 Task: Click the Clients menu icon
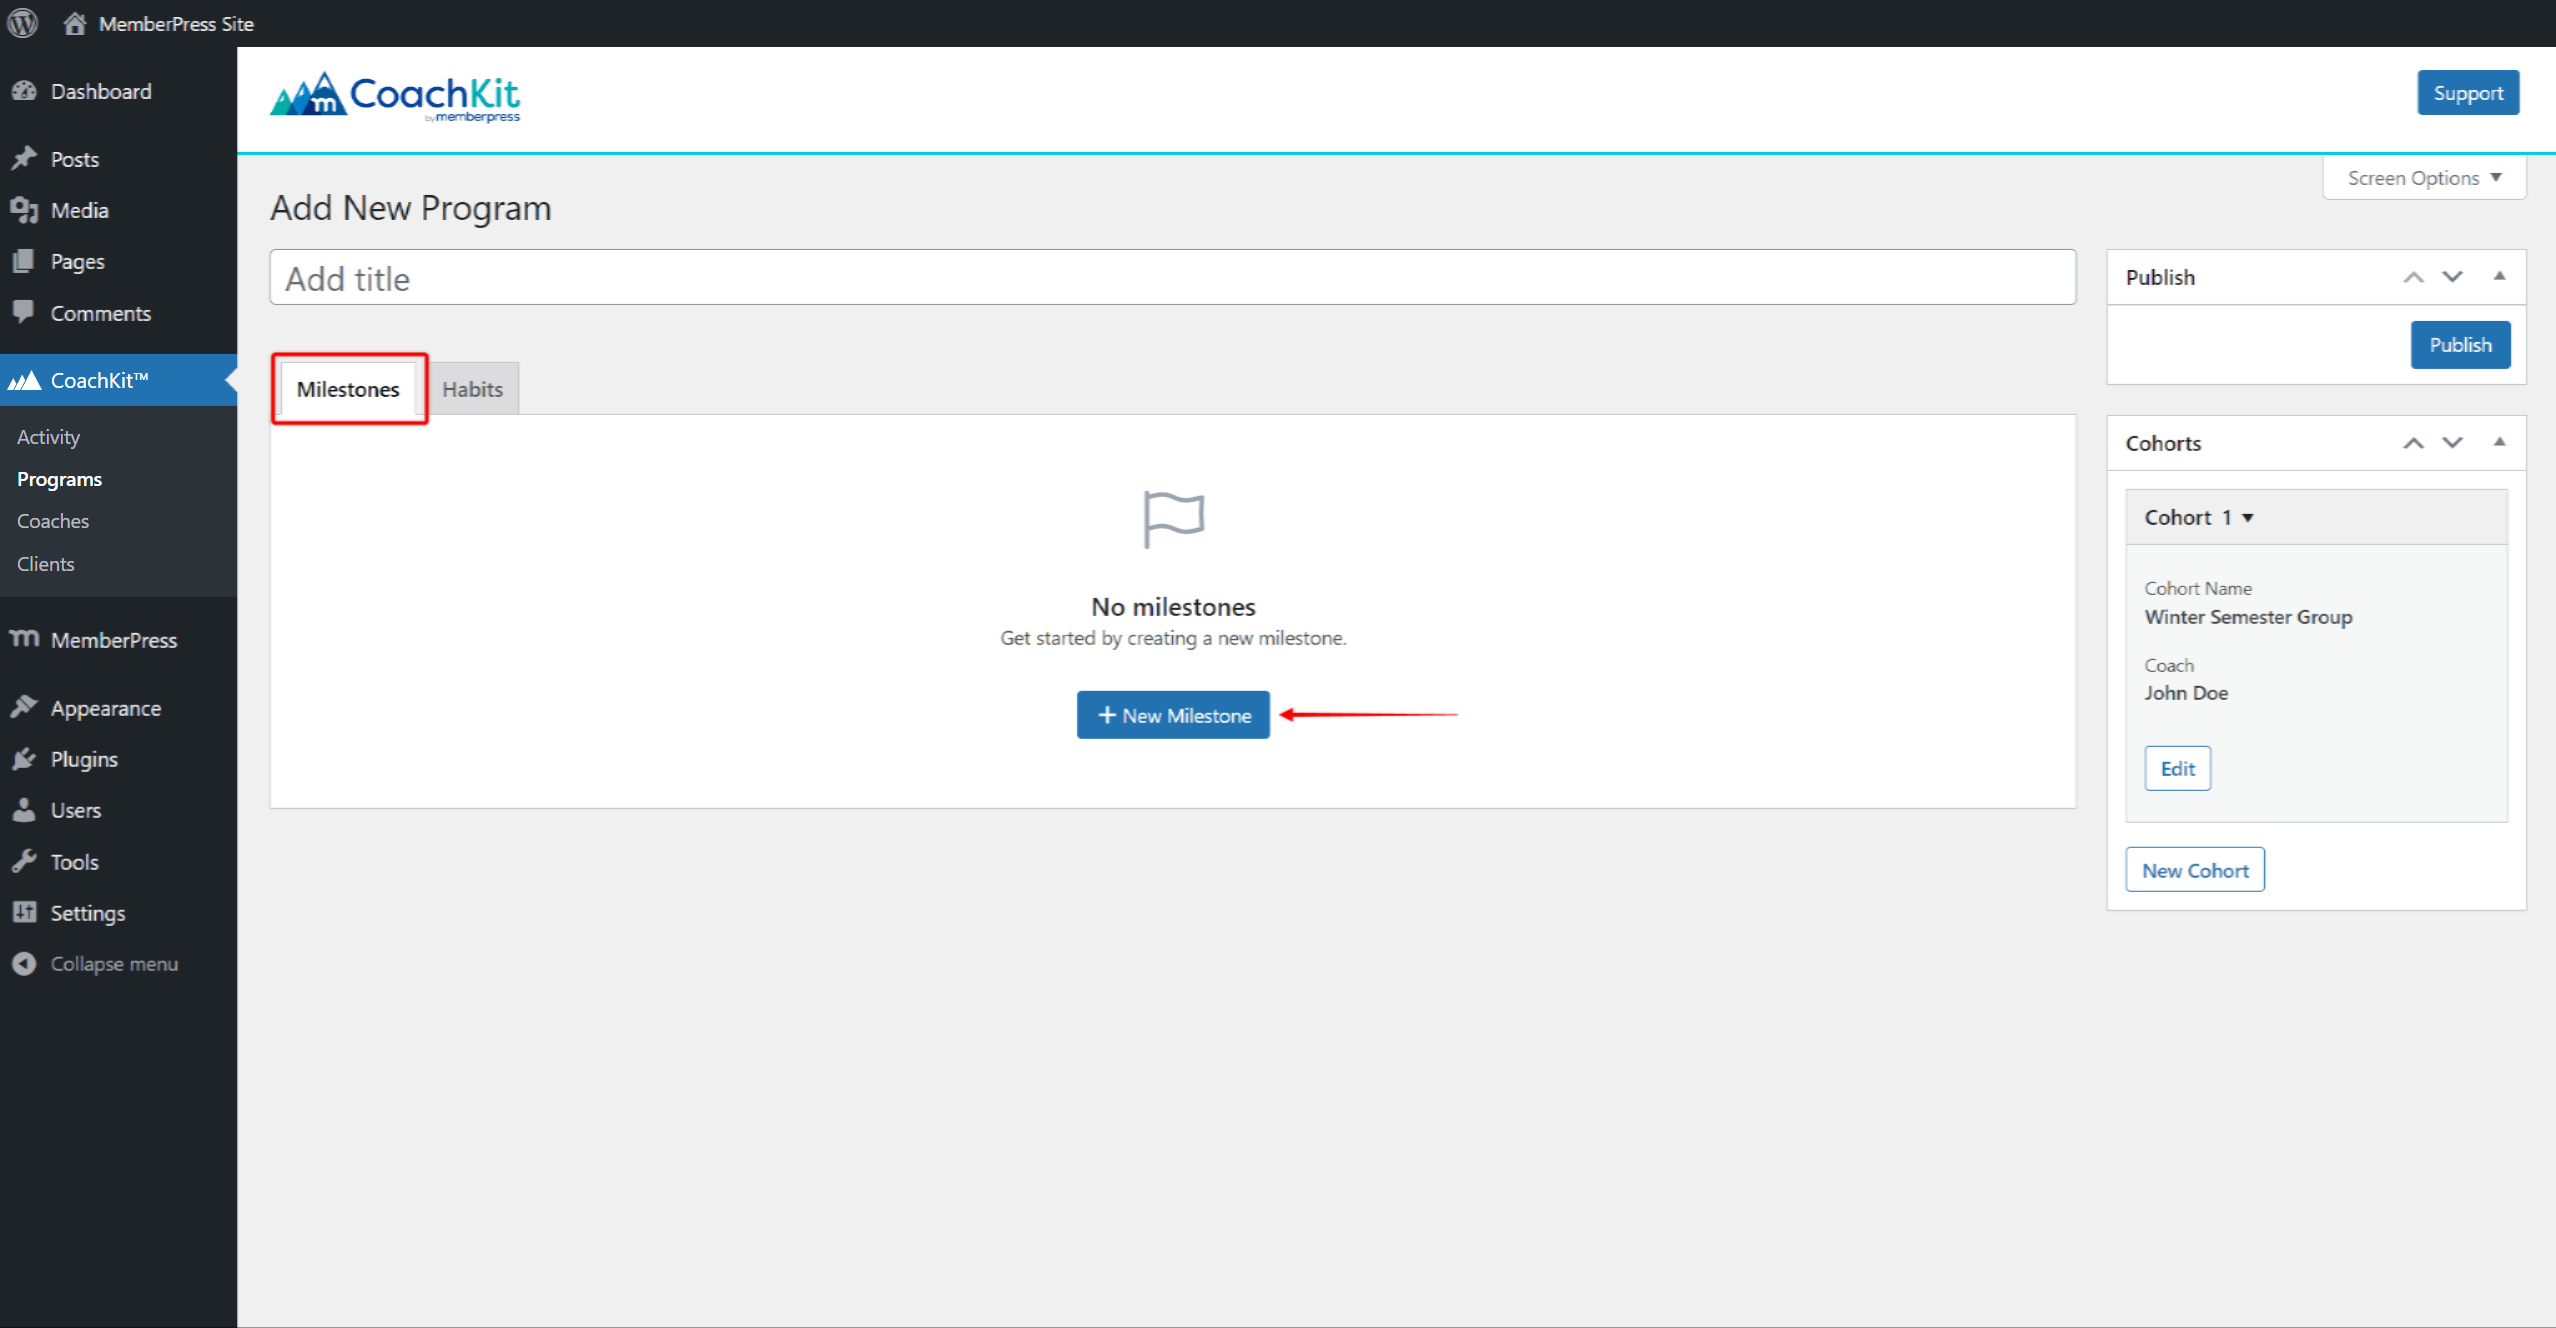point(46,563)
